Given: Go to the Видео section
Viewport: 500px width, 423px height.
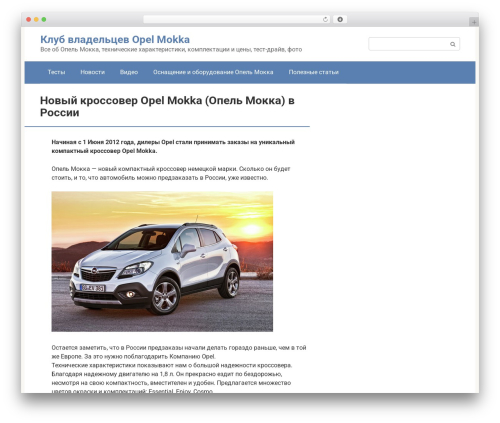Looking at the screenshot, I should pos(129,72).
